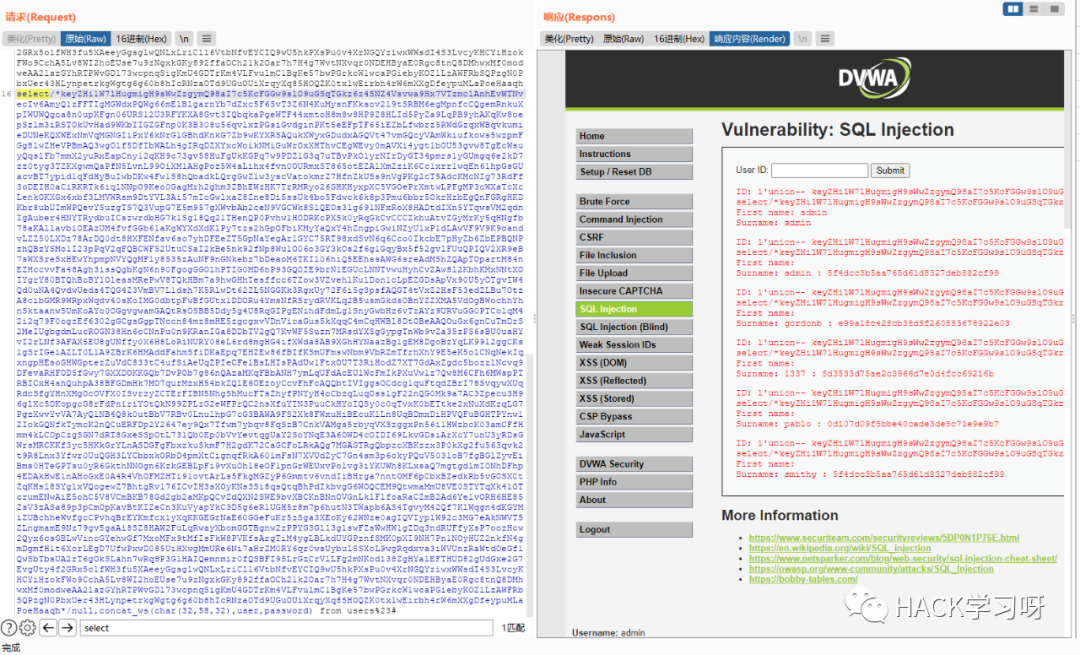Open XSS (DOM) module

[x=634, y=362]
